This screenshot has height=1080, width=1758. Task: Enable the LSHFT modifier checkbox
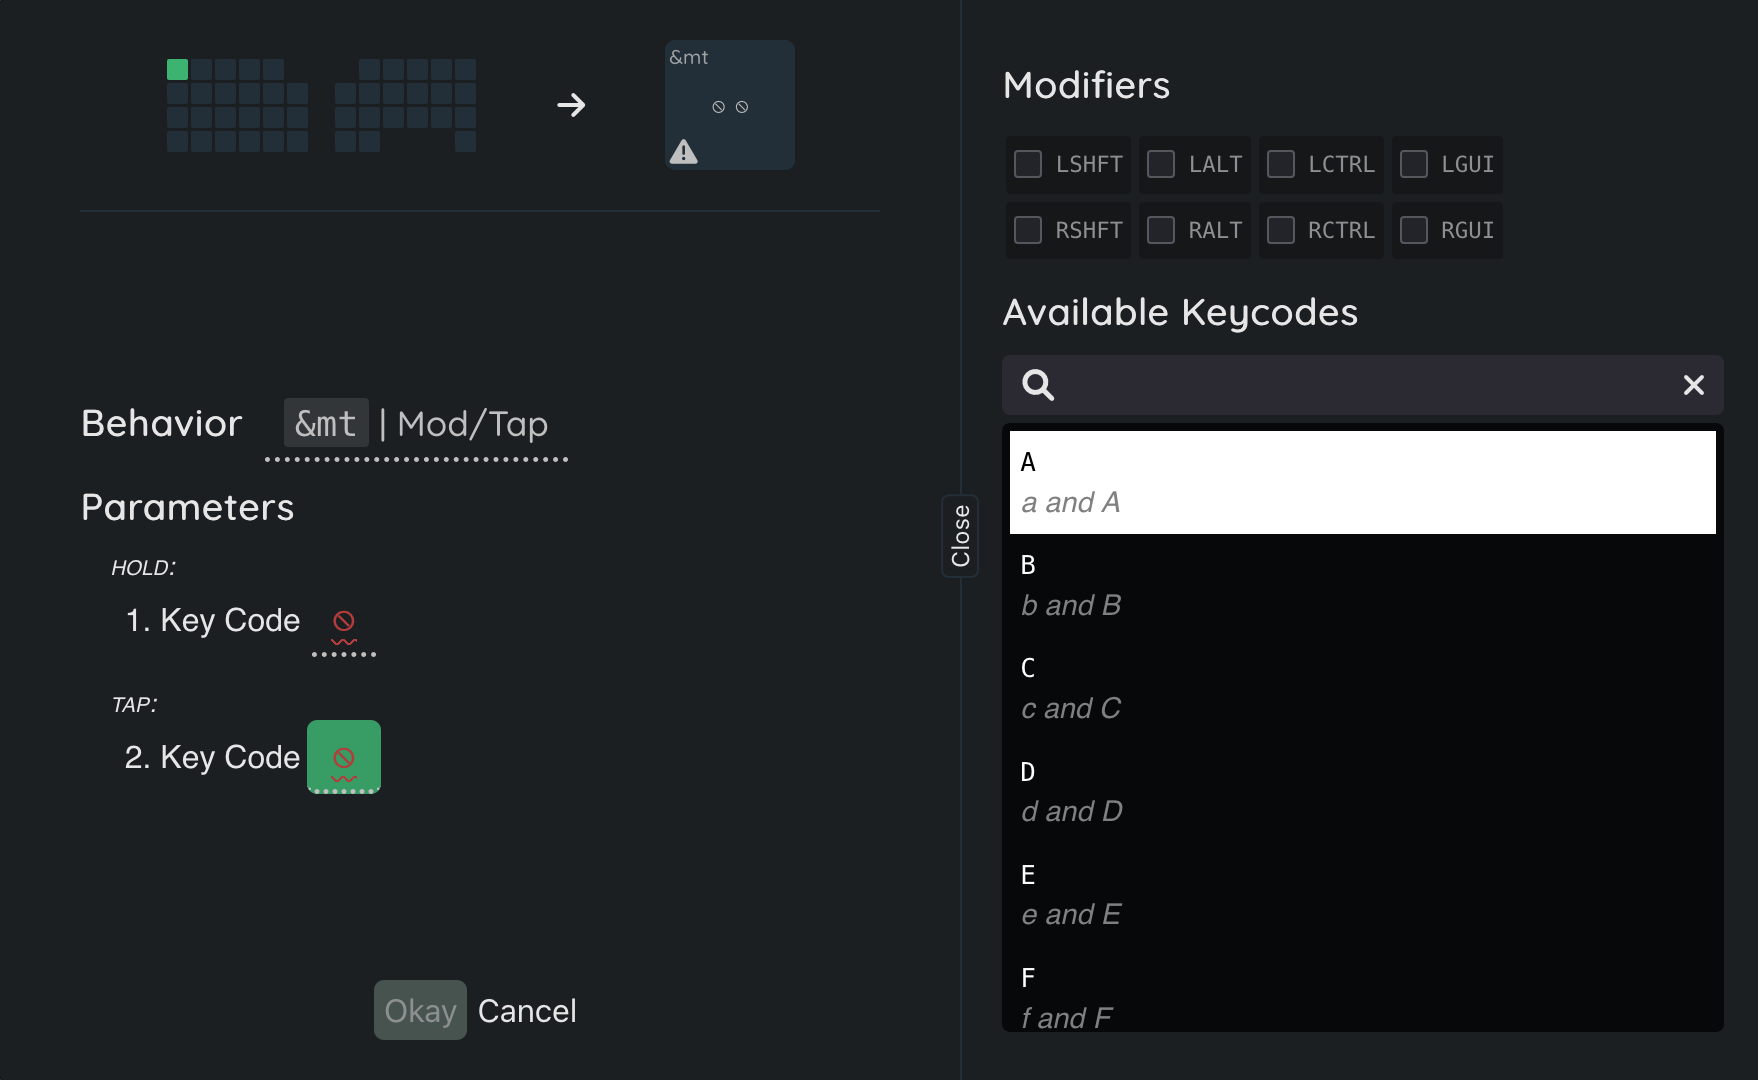[1028, 164]
